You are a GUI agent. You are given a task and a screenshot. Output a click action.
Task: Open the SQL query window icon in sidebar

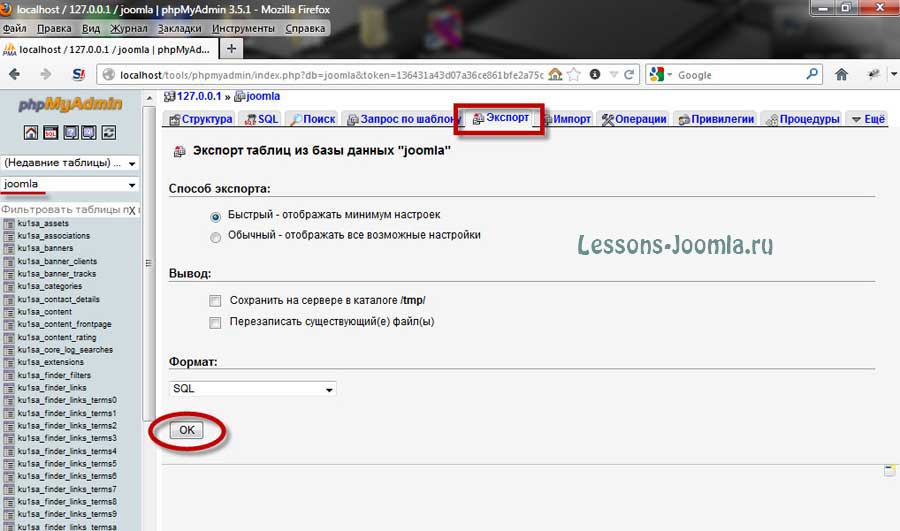point(50,132)
